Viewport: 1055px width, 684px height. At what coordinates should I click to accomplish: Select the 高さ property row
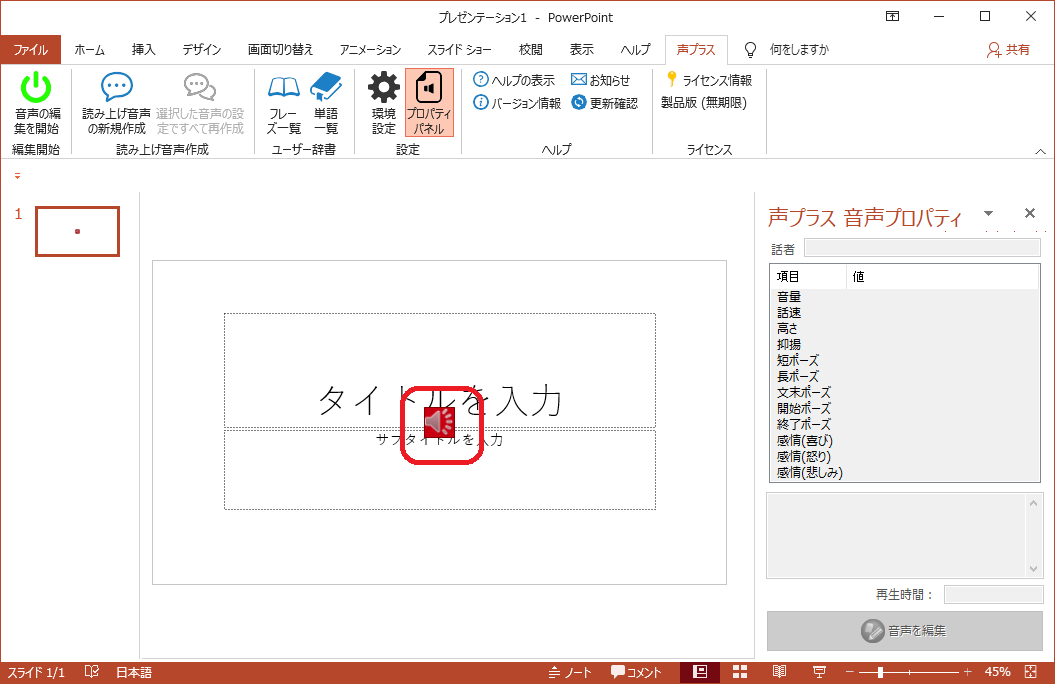pyautogui.click(x=905, y=328)
